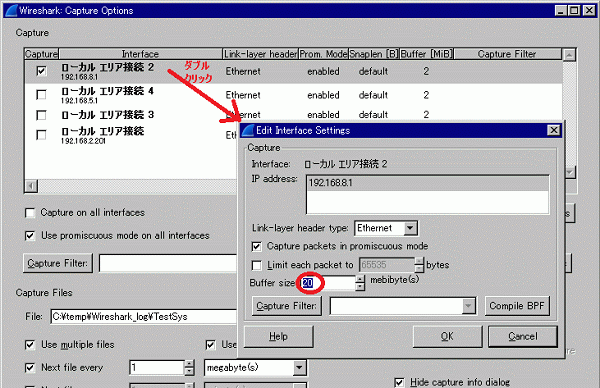Click Buffer size stepper arrows
Image resolution: width=600 pixels, height=388 pixels.
(360, 283)
